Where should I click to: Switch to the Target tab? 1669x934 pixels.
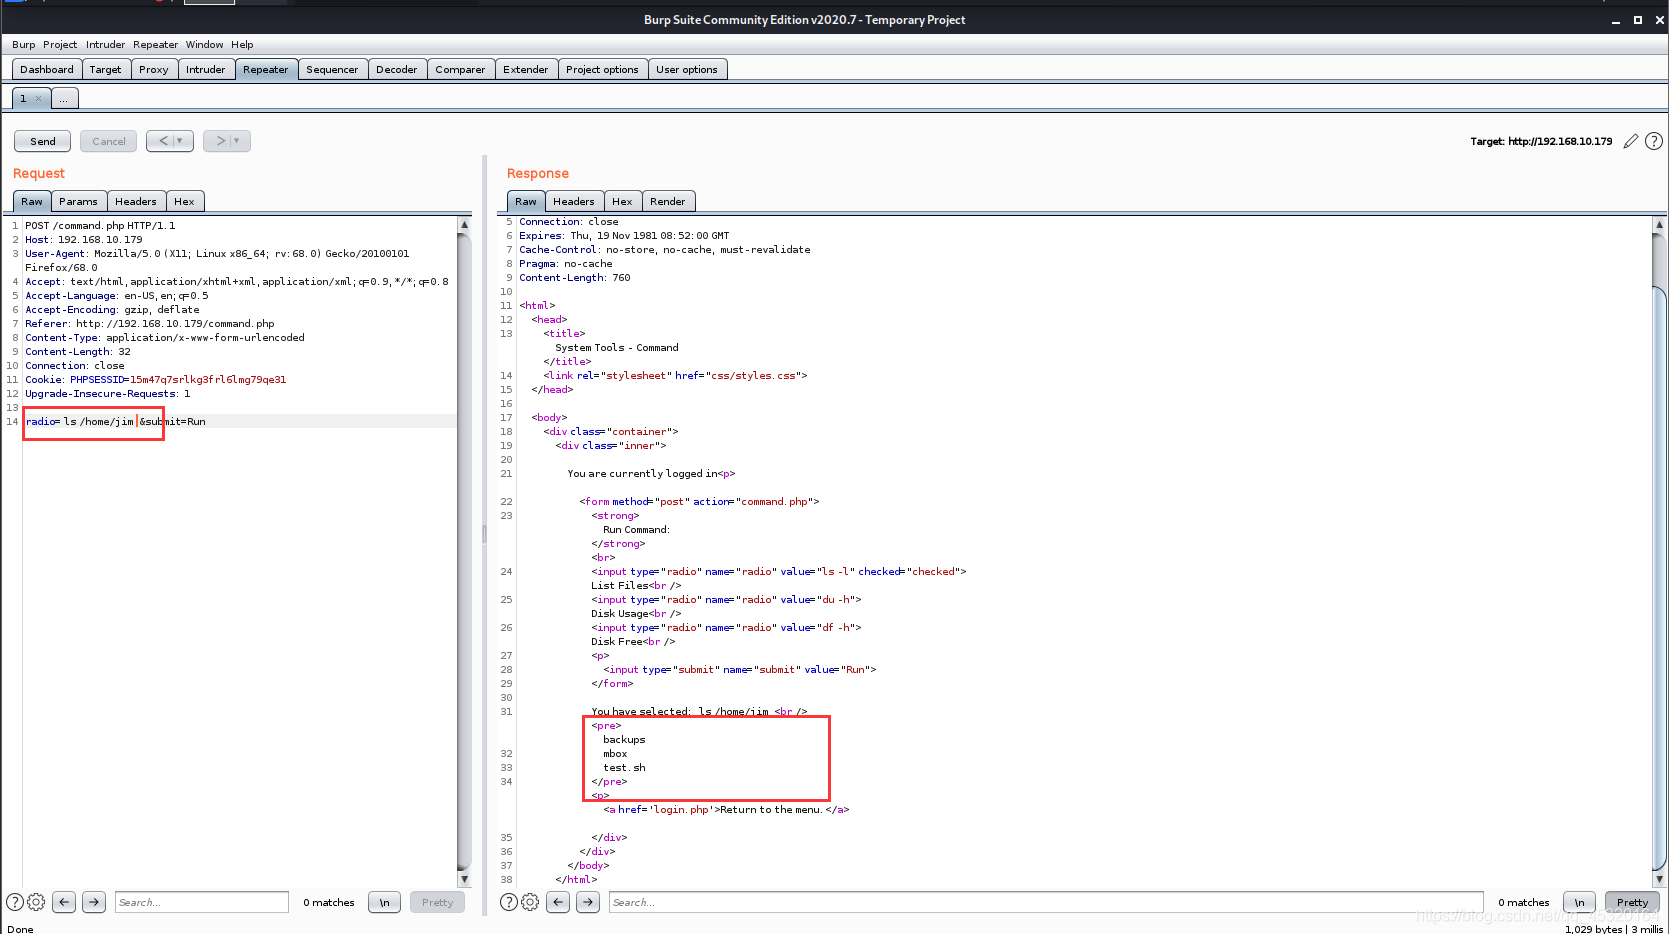point(105,69)
